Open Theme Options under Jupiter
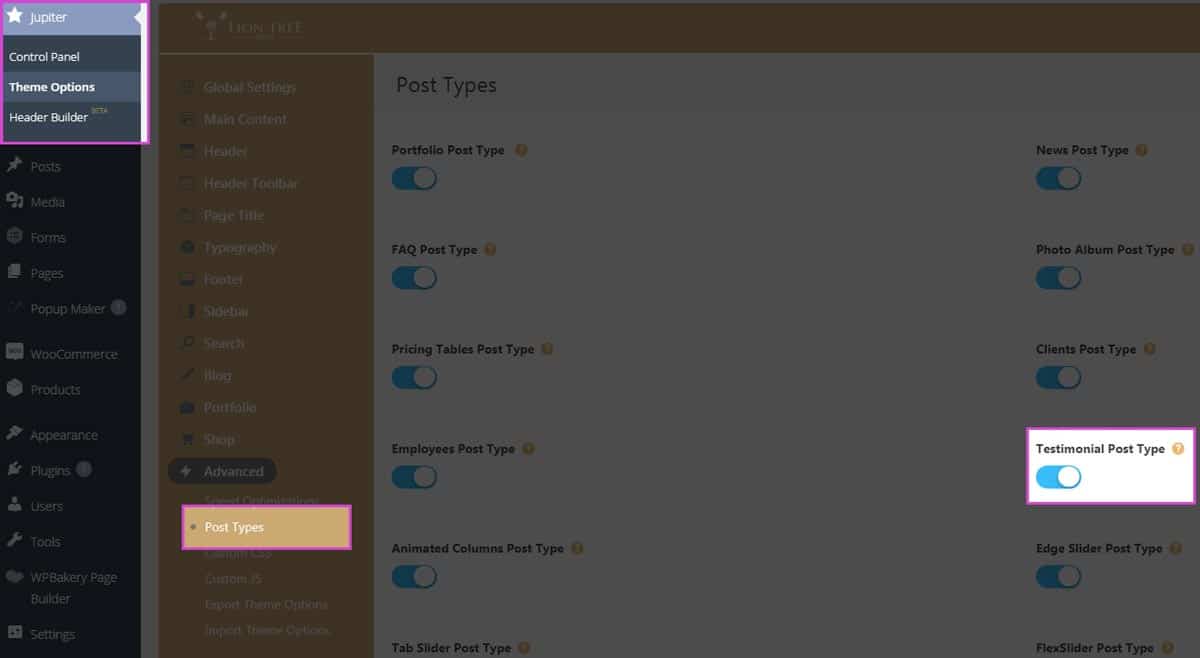1200x658 pixels. [x=52, y=87]
